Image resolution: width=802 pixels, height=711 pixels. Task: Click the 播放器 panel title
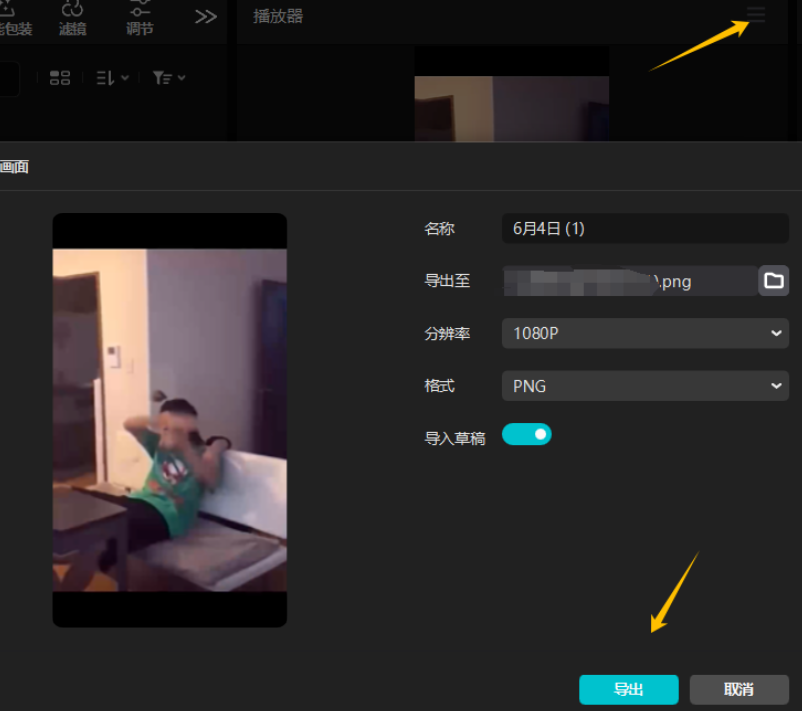[x=278, y=17]
